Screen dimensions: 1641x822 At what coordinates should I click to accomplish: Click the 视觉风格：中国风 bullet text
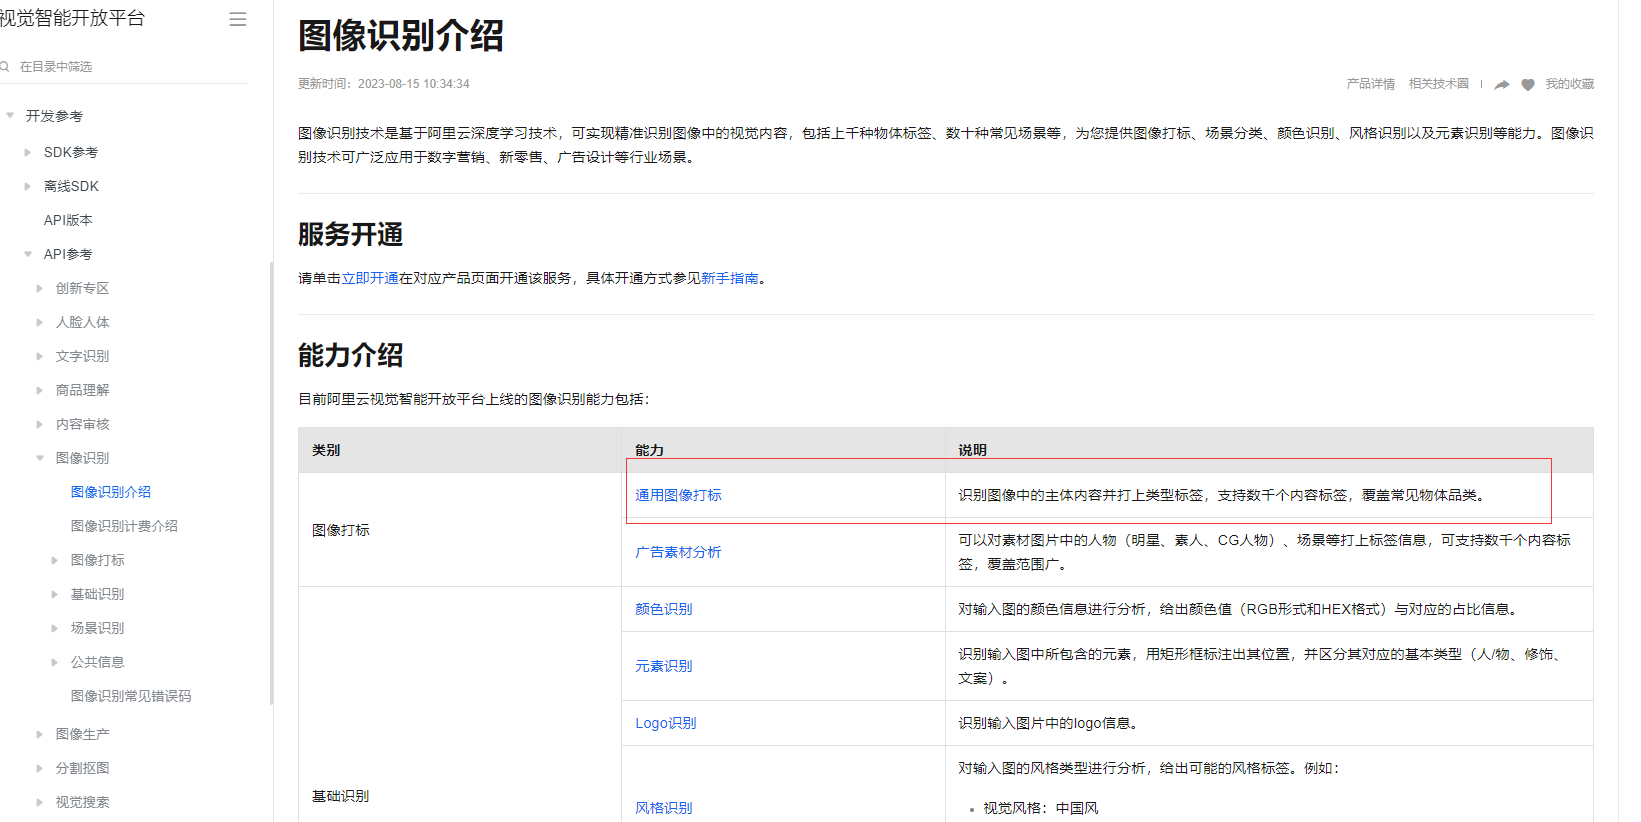[x=1041, y=808]
